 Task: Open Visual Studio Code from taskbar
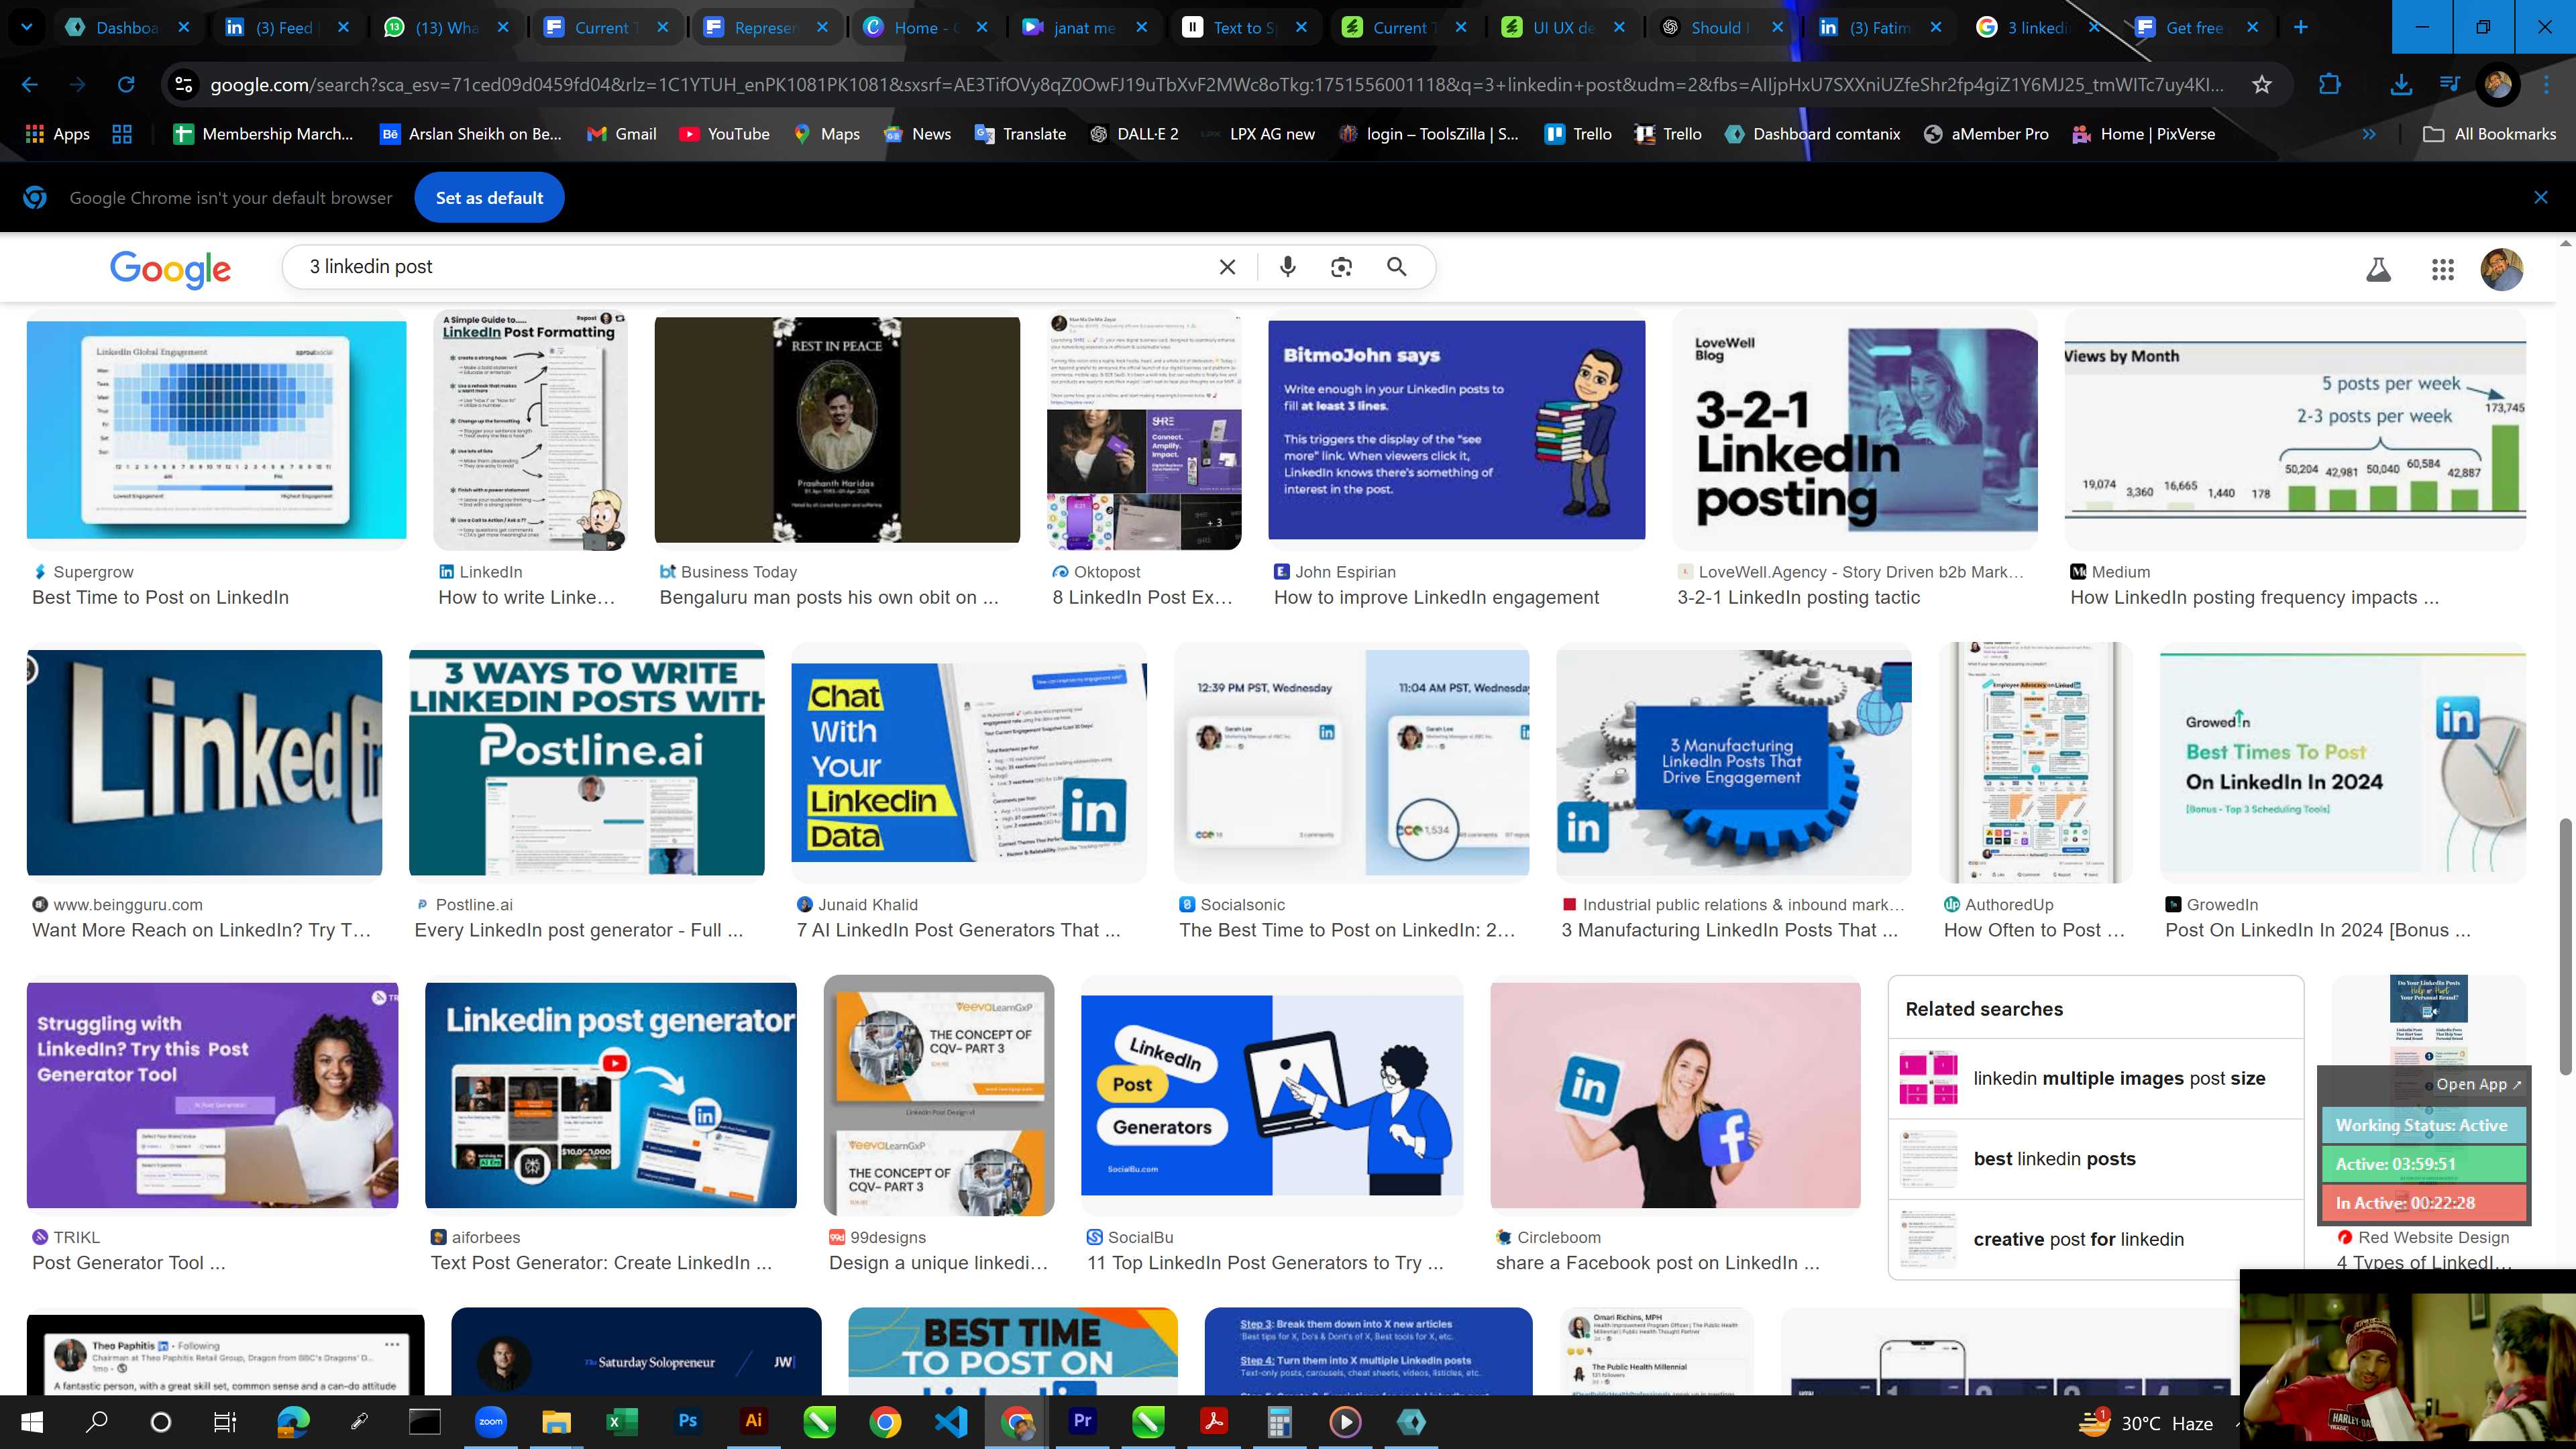951,1422
